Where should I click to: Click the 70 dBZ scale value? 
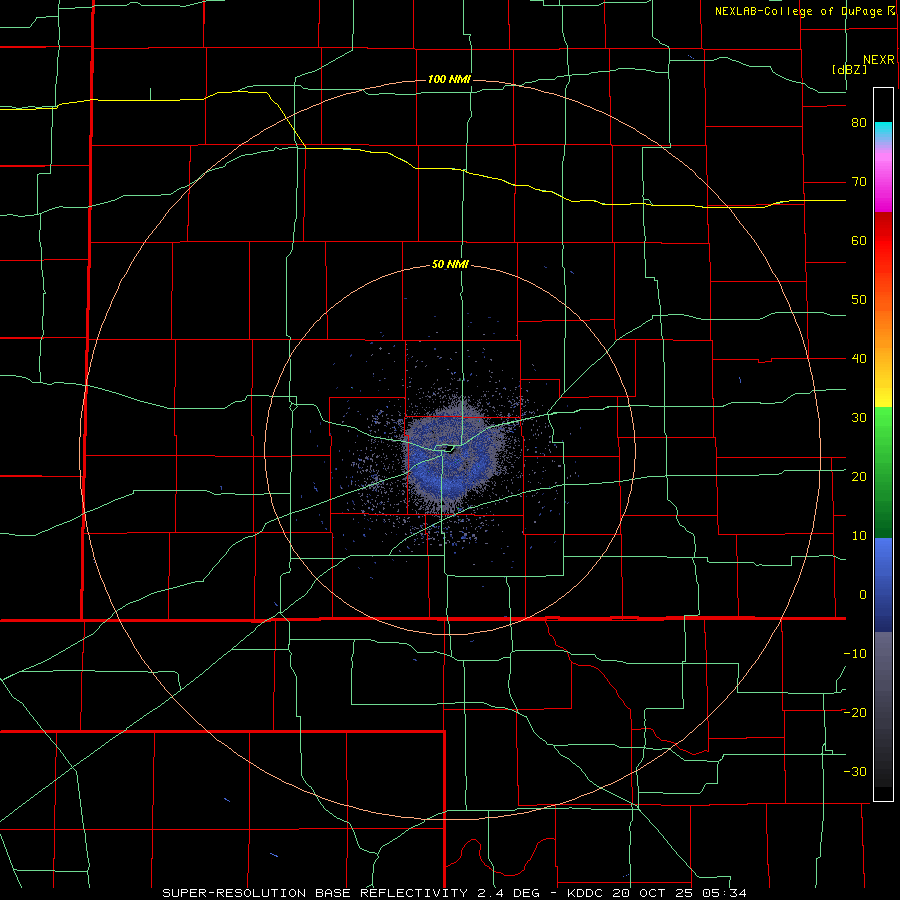pyautogui.click(x=859, y=182)
